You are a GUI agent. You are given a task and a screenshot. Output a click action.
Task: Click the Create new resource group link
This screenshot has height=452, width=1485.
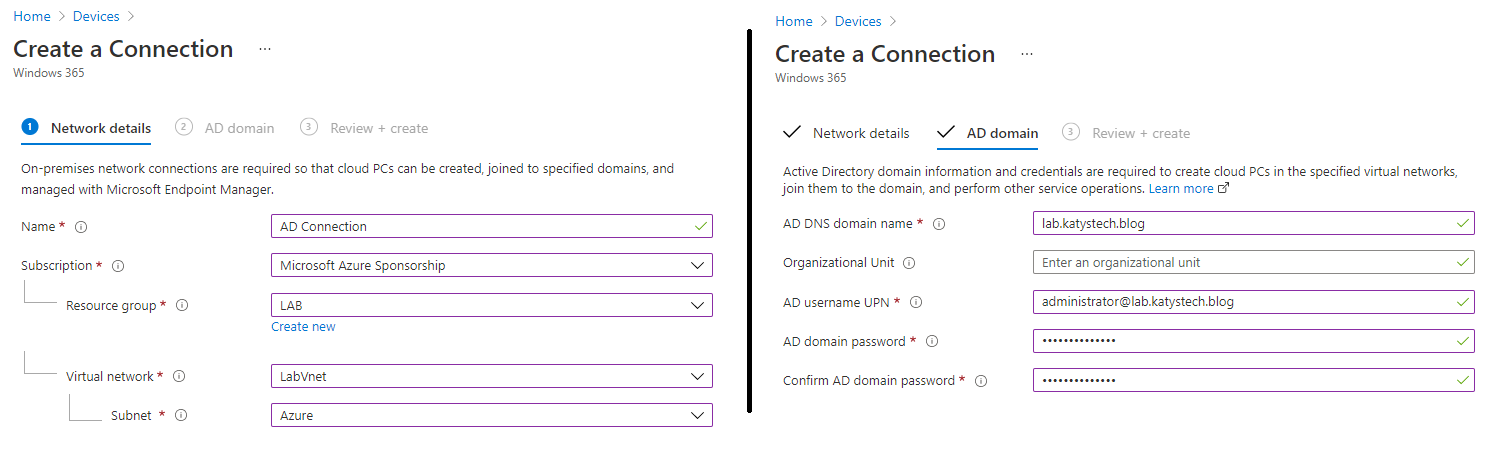[303, 327]
